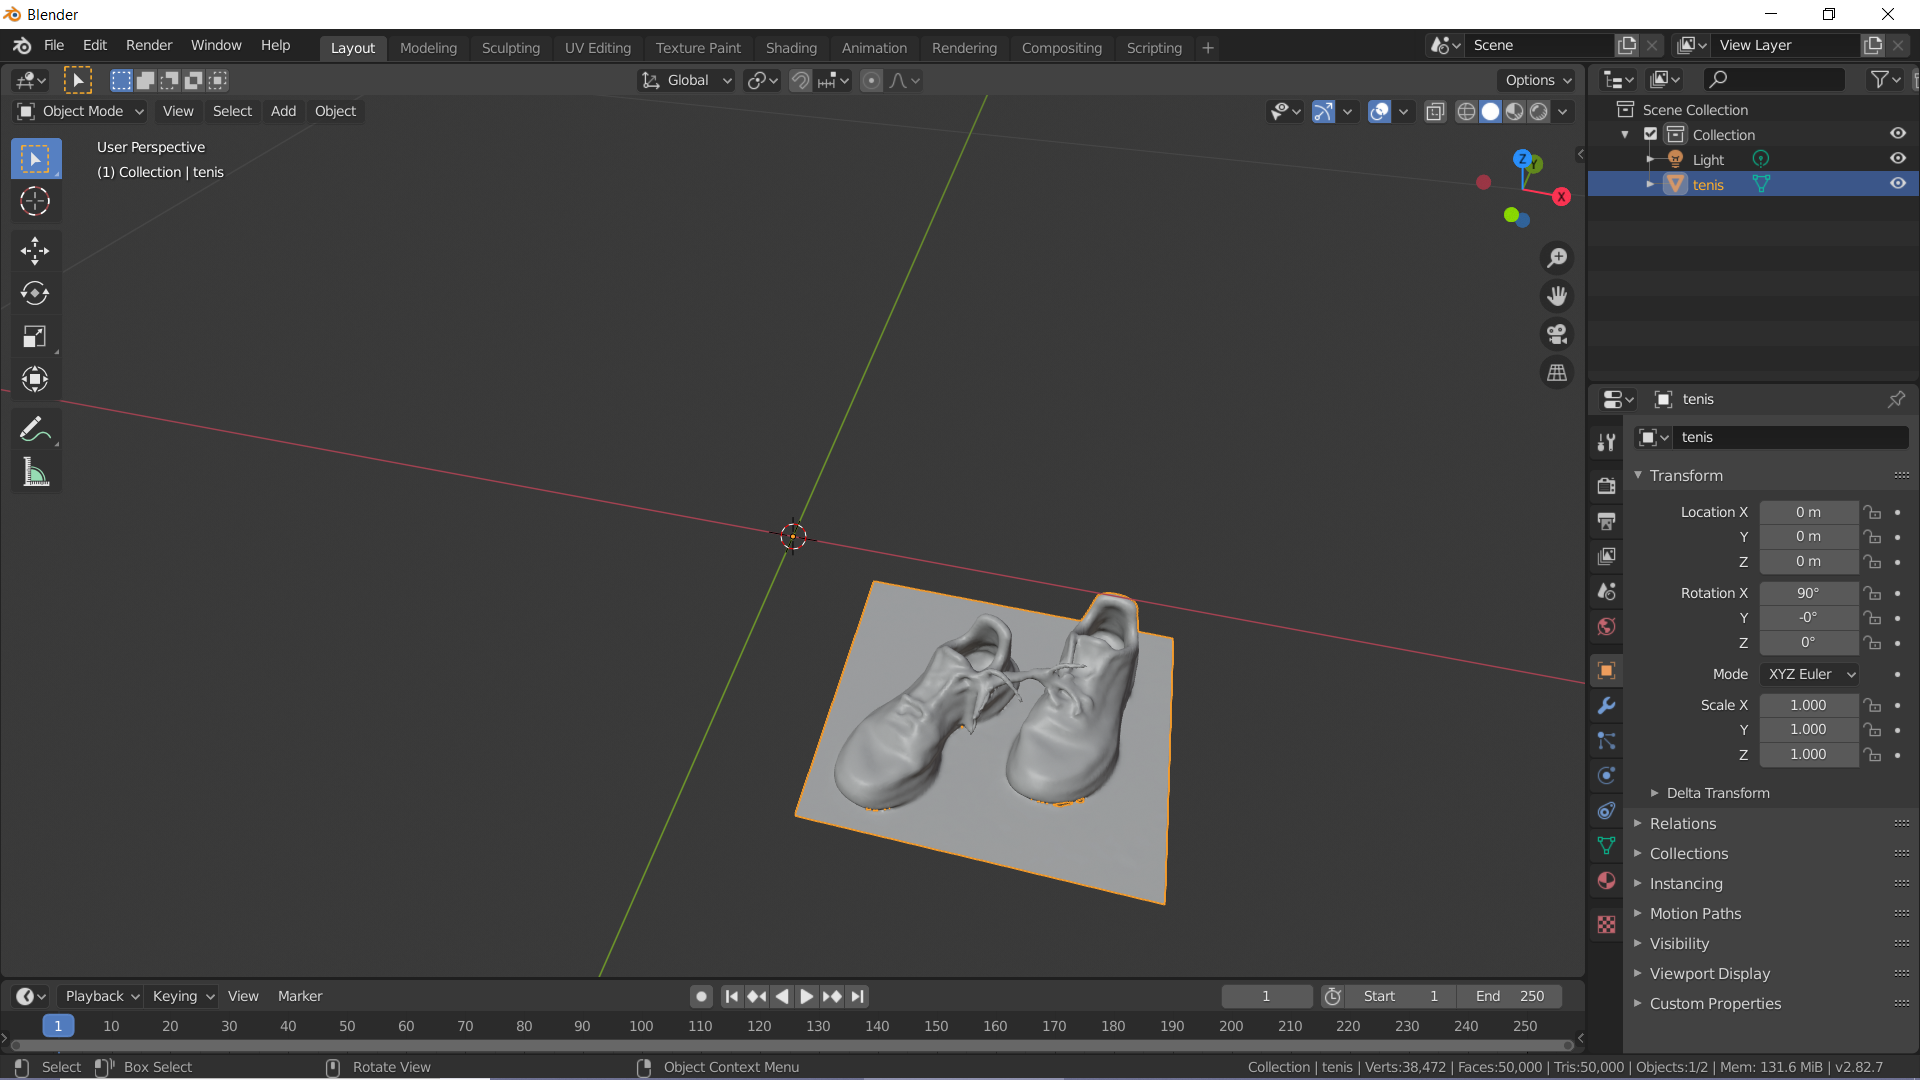Select the Rotate tool
Image resolution: width=1920 pixels, height=1080 pixels.
tap(35, 293)
